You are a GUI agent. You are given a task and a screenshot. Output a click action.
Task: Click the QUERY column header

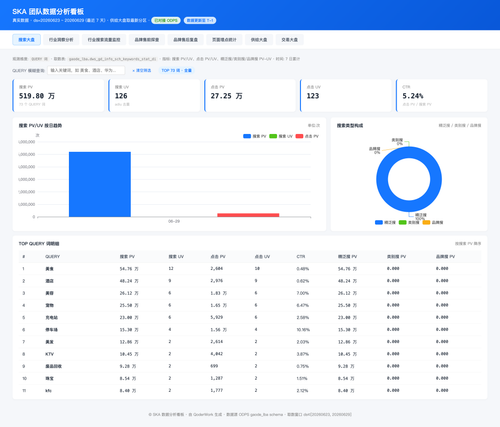click(53, 257)
